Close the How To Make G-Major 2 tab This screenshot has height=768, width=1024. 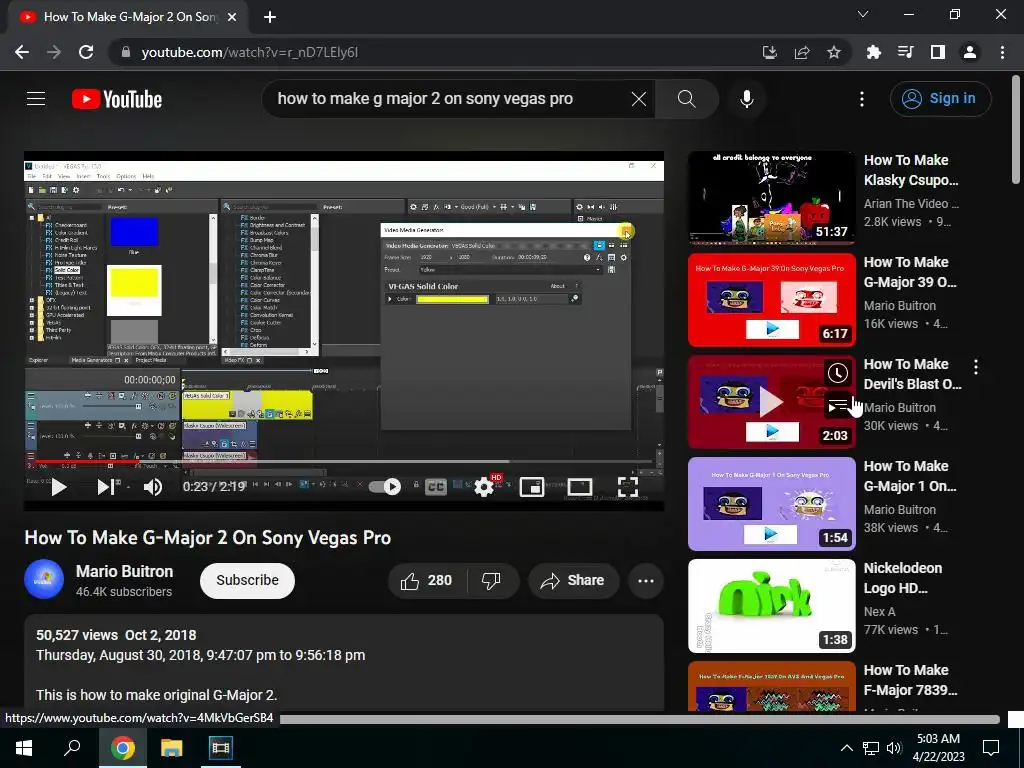click(x=232, y=17)
